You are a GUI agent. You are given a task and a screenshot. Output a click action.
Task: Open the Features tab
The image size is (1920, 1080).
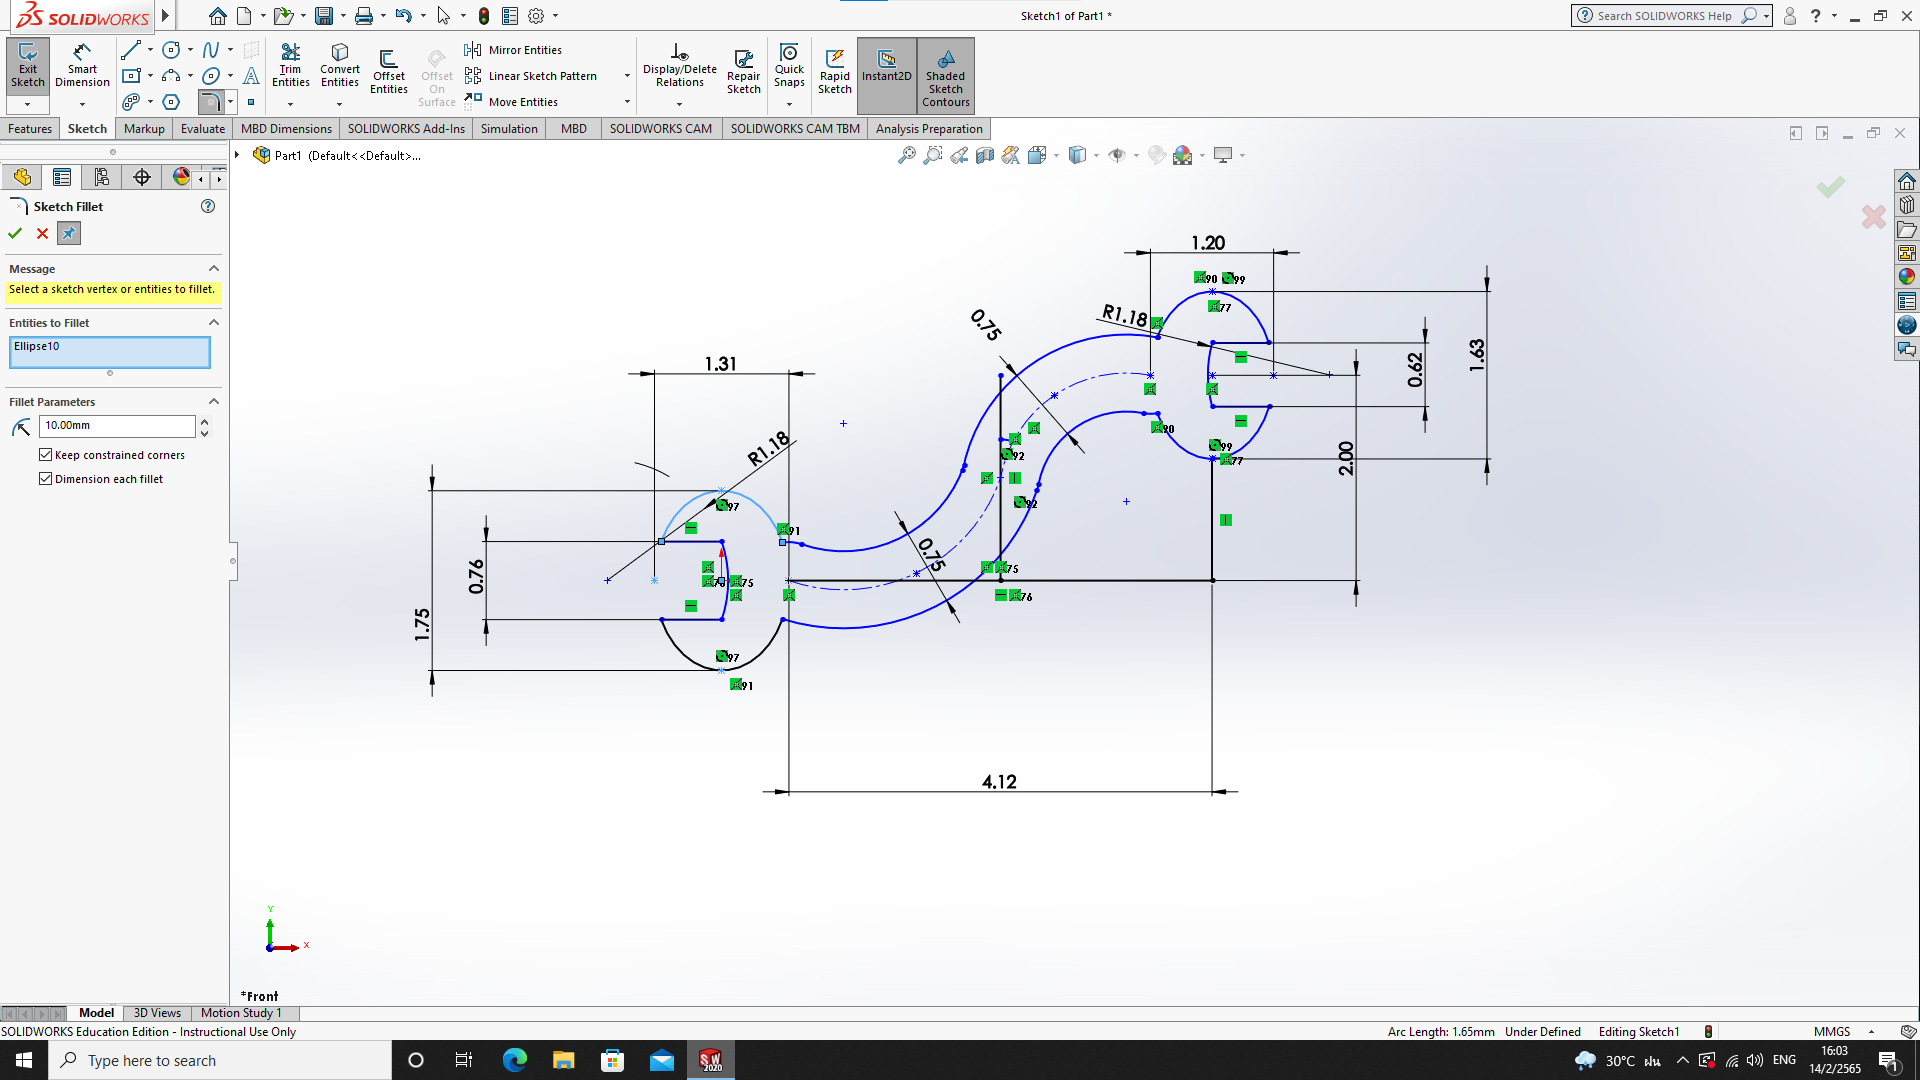30,129
